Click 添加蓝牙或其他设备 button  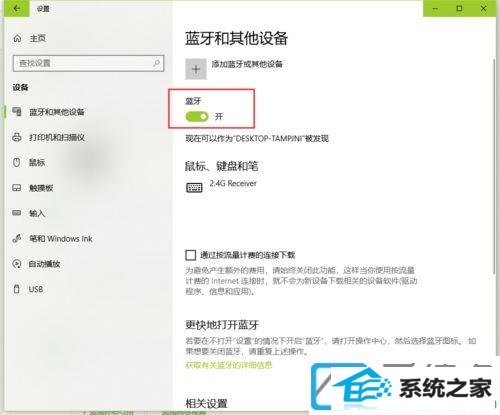click(247, 64)
